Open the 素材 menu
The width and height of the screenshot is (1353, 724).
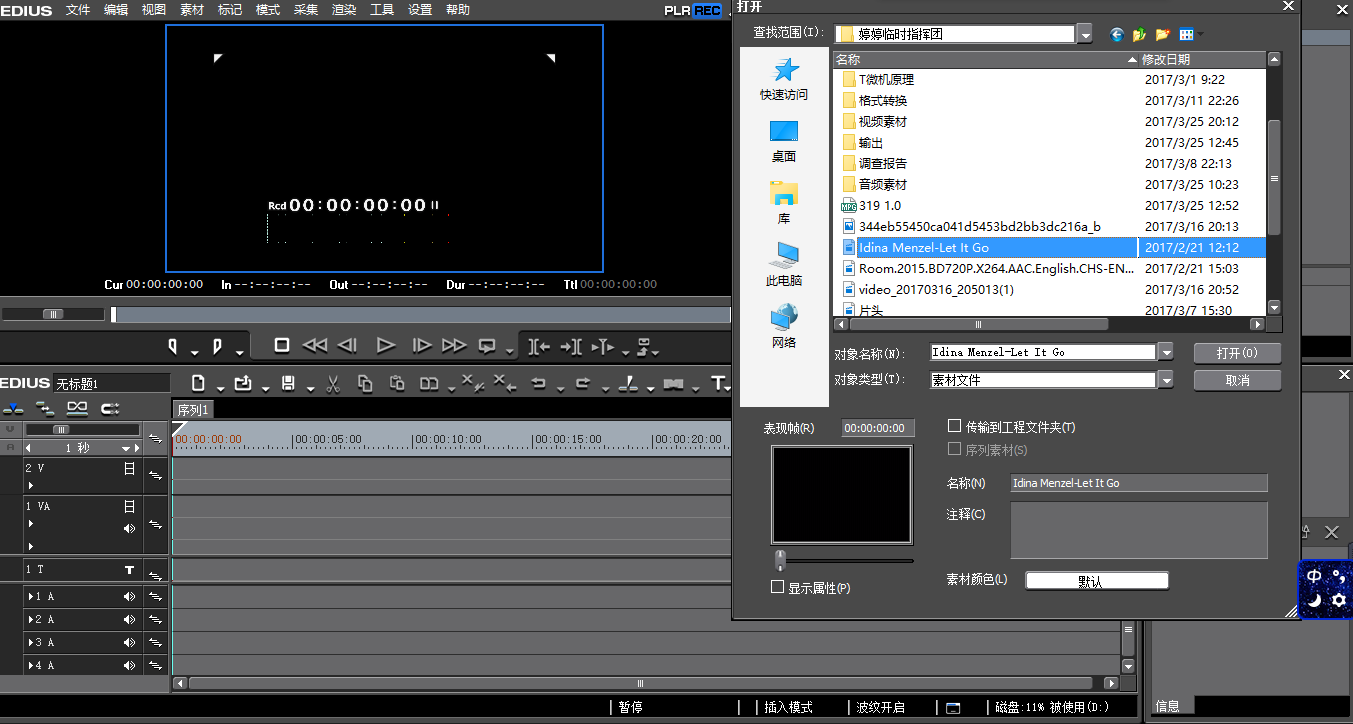[x=192, y=9]
